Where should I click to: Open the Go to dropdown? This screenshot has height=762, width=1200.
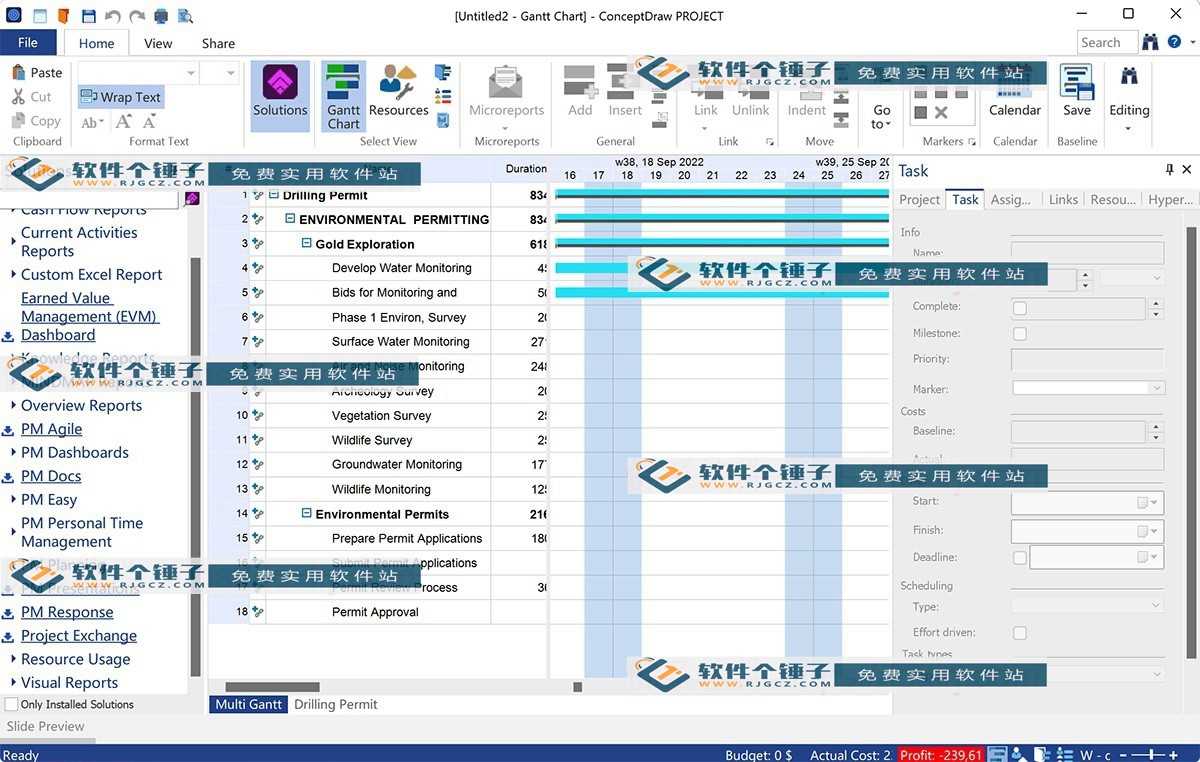[x=881, y=116]
